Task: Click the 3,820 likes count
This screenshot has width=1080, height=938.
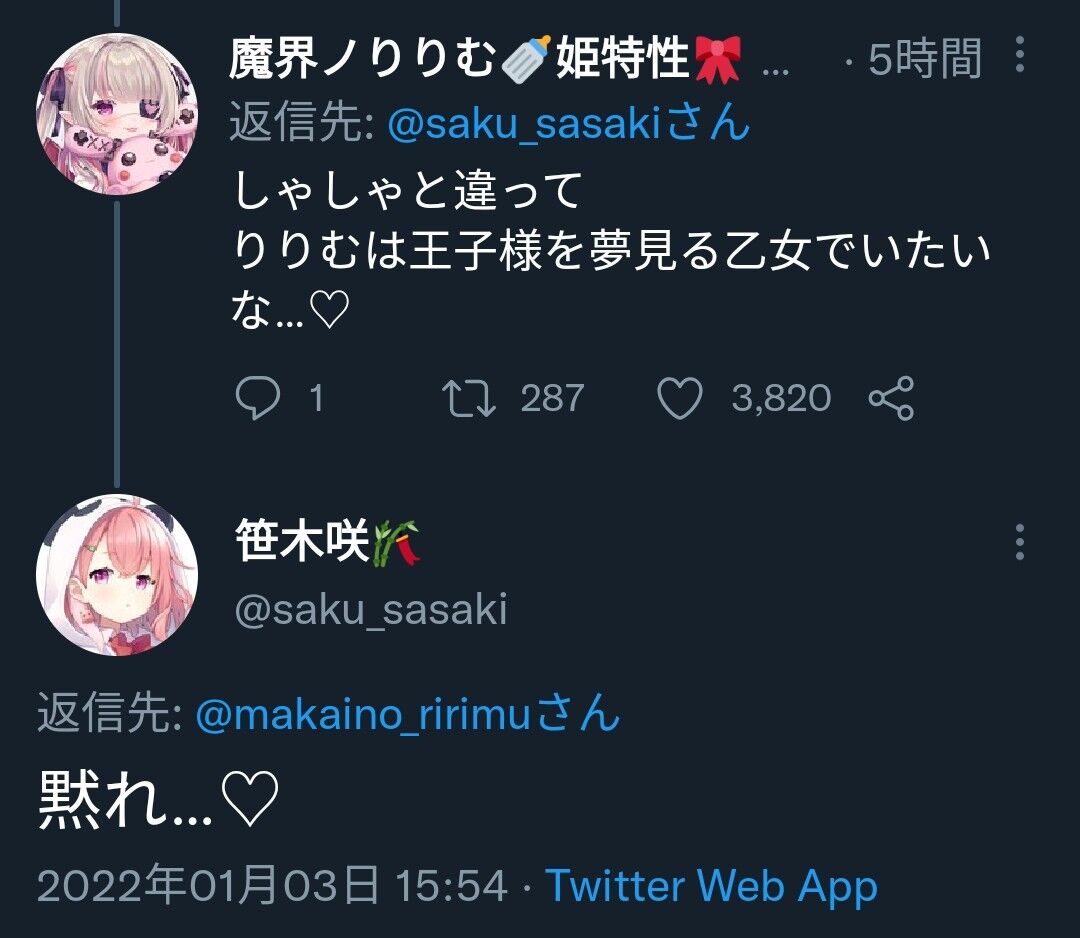Action: [x=781, y=399]
